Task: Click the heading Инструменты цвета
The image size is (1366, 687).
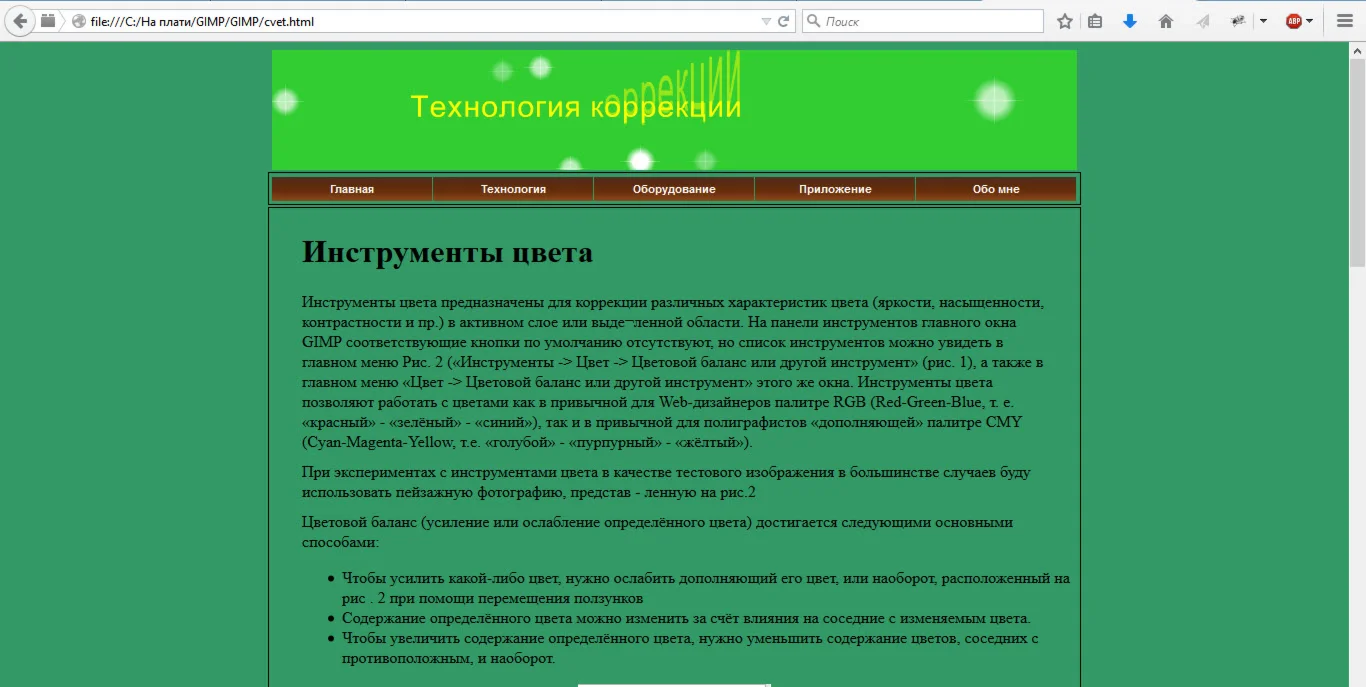Action: [447, 252]
